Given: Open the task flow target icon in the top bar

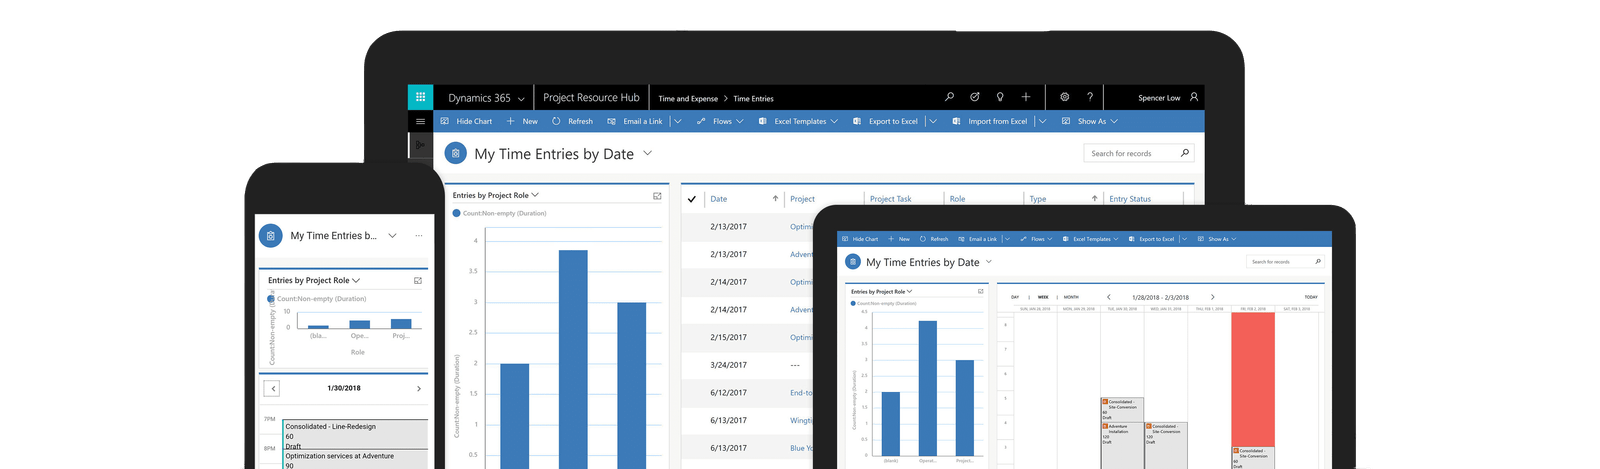Looking at the screenshot, I should [974, 97].
